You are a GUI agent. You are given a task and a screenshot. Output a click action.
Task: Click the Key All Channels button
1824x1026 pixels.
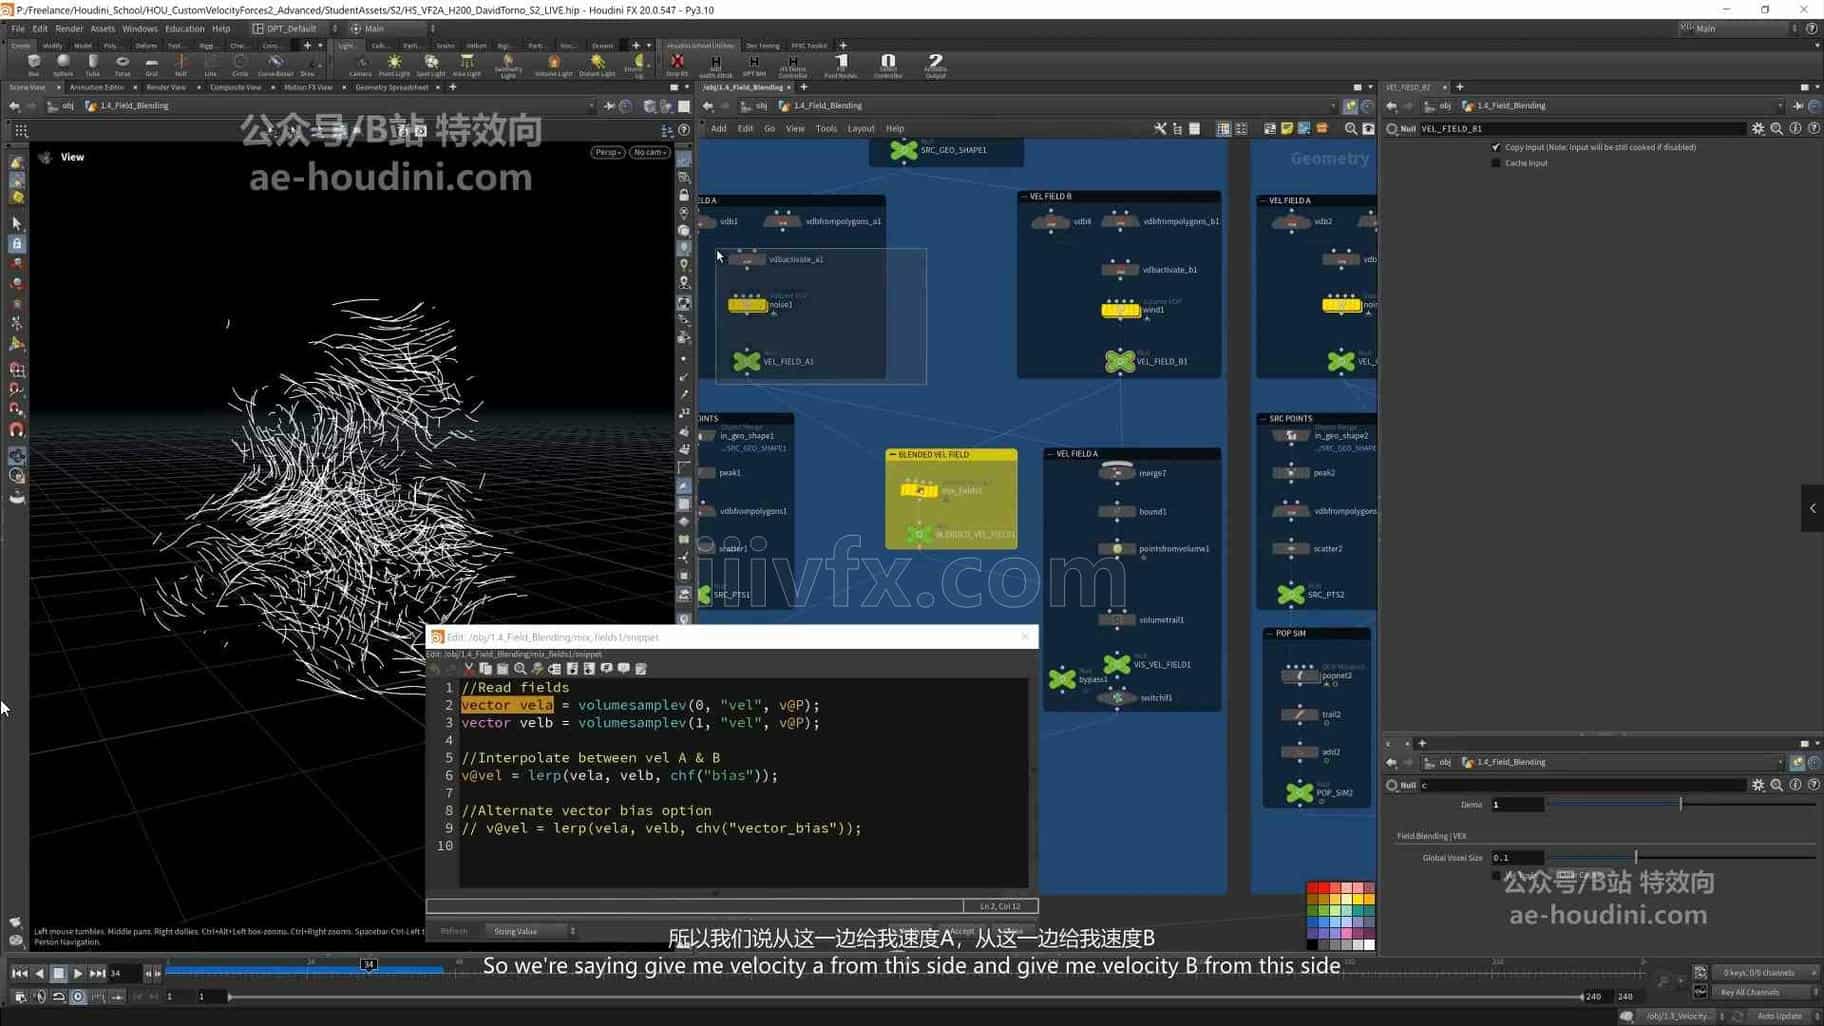tap(1758, 993)
